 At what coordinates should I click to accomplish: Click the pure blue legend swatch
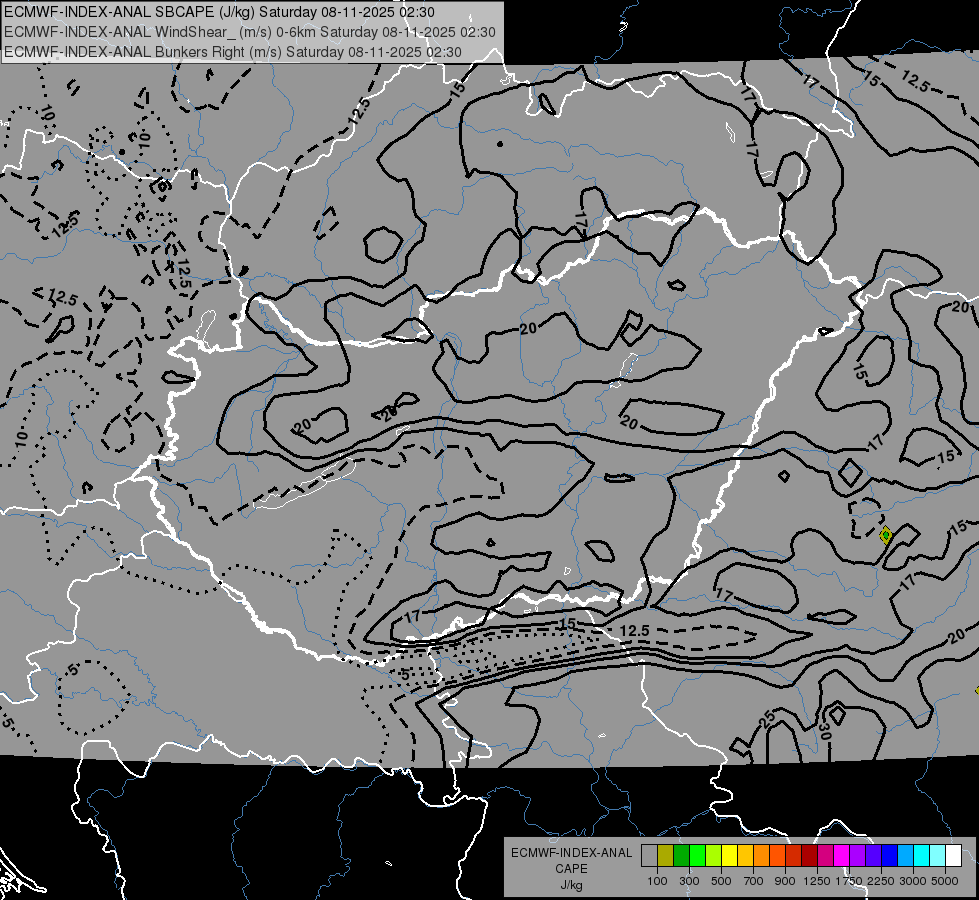click(x=890, y=856)
